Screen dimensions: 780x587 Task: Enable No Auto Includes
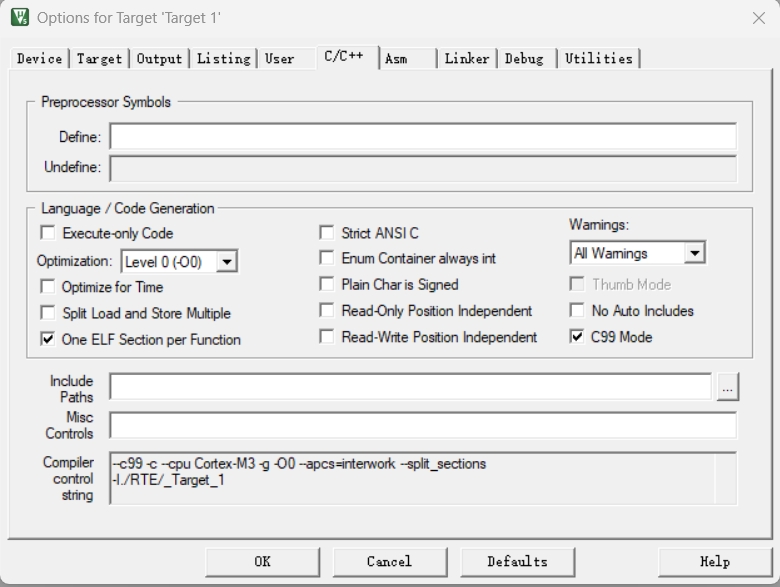click(x=577, y=310)
